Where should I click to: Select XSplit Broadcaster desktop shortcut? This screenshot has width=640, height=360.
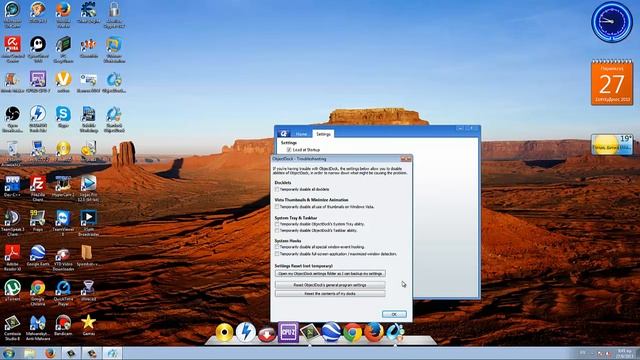pyautogui.click(x=89, y=223)
